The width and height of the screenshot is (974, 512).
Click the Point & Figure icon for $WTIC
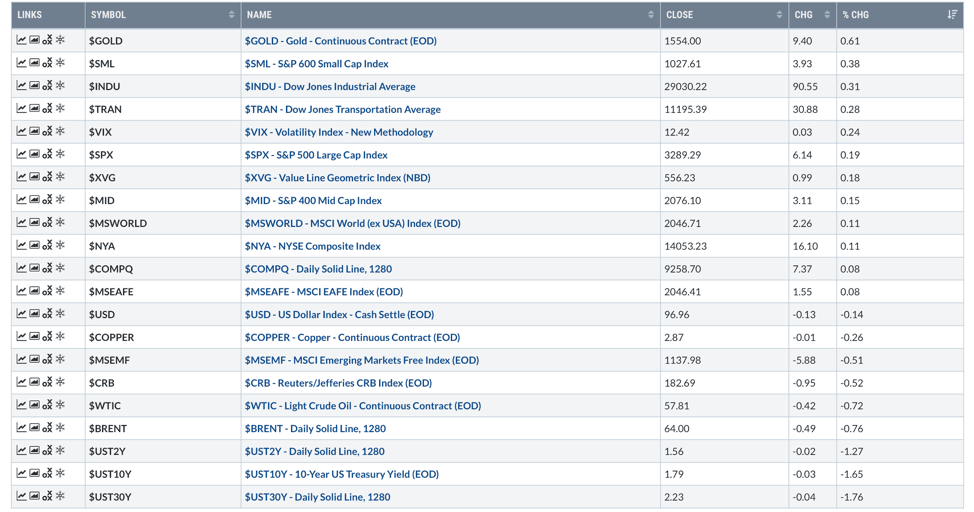point(47,406)
